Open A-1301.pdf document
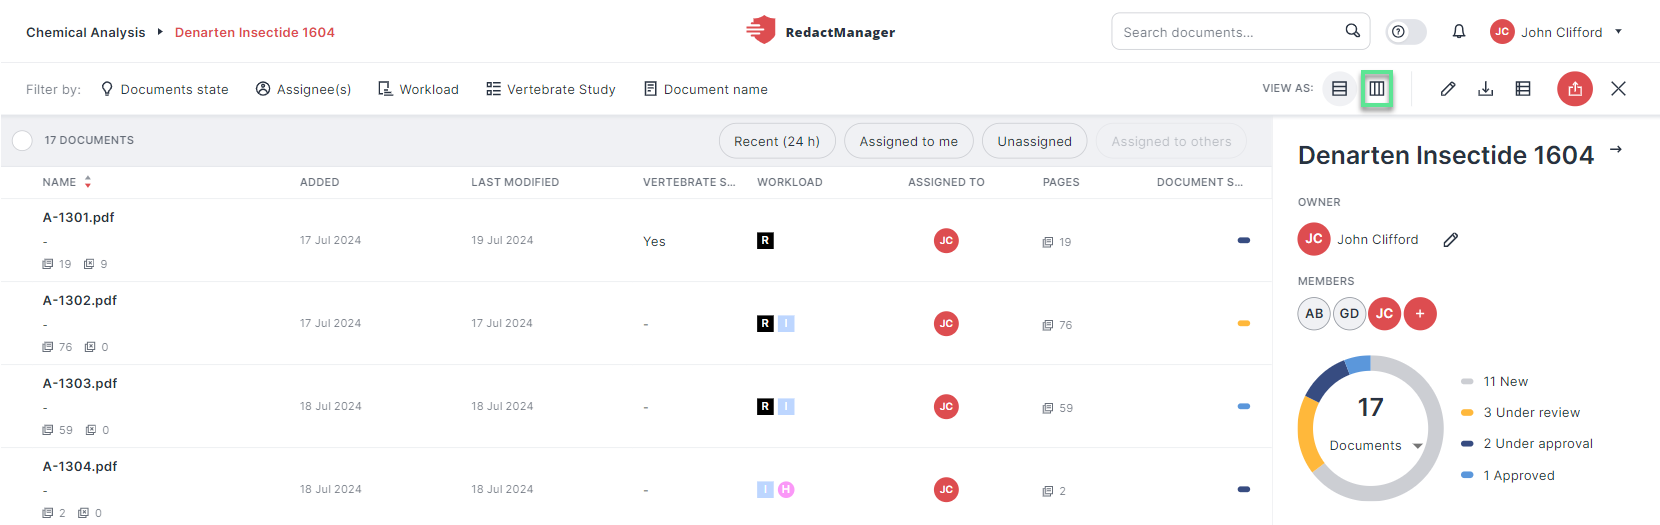 (x=79, y=217)
